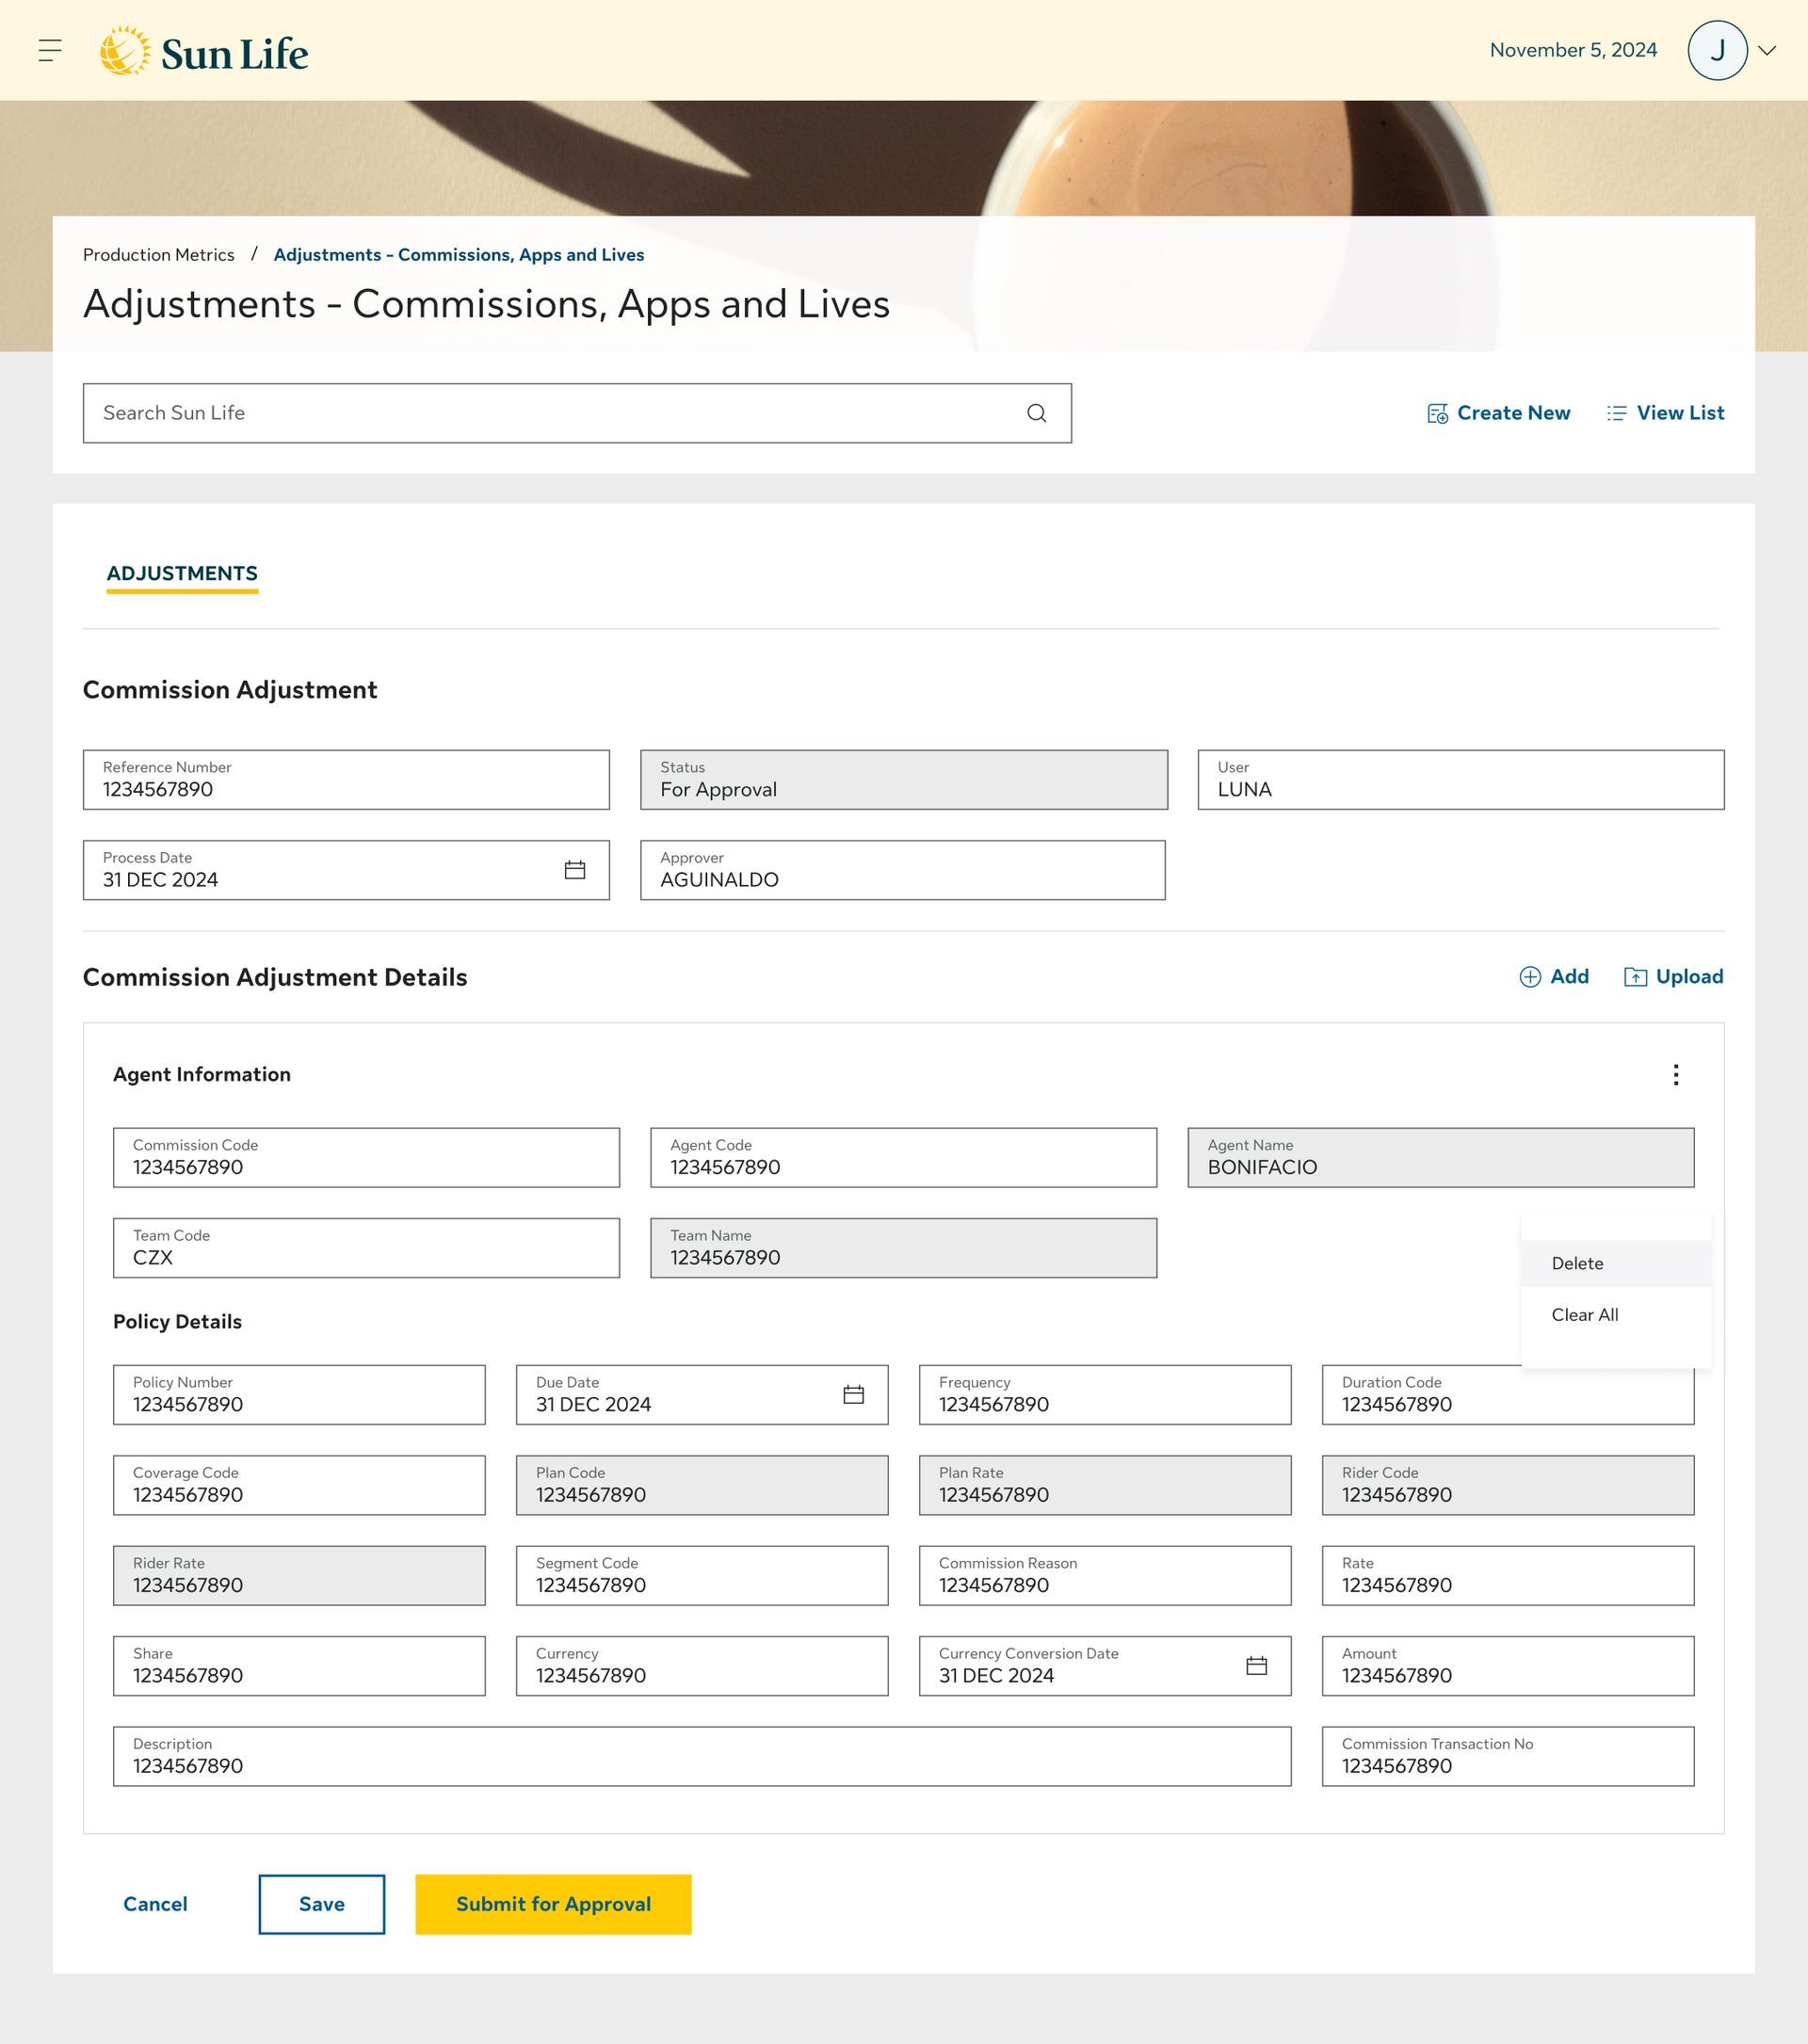Switch to the ADJUSTMENTS tab
The height and width of the screenshot is (2044, 1808).
tap(182, 574)
